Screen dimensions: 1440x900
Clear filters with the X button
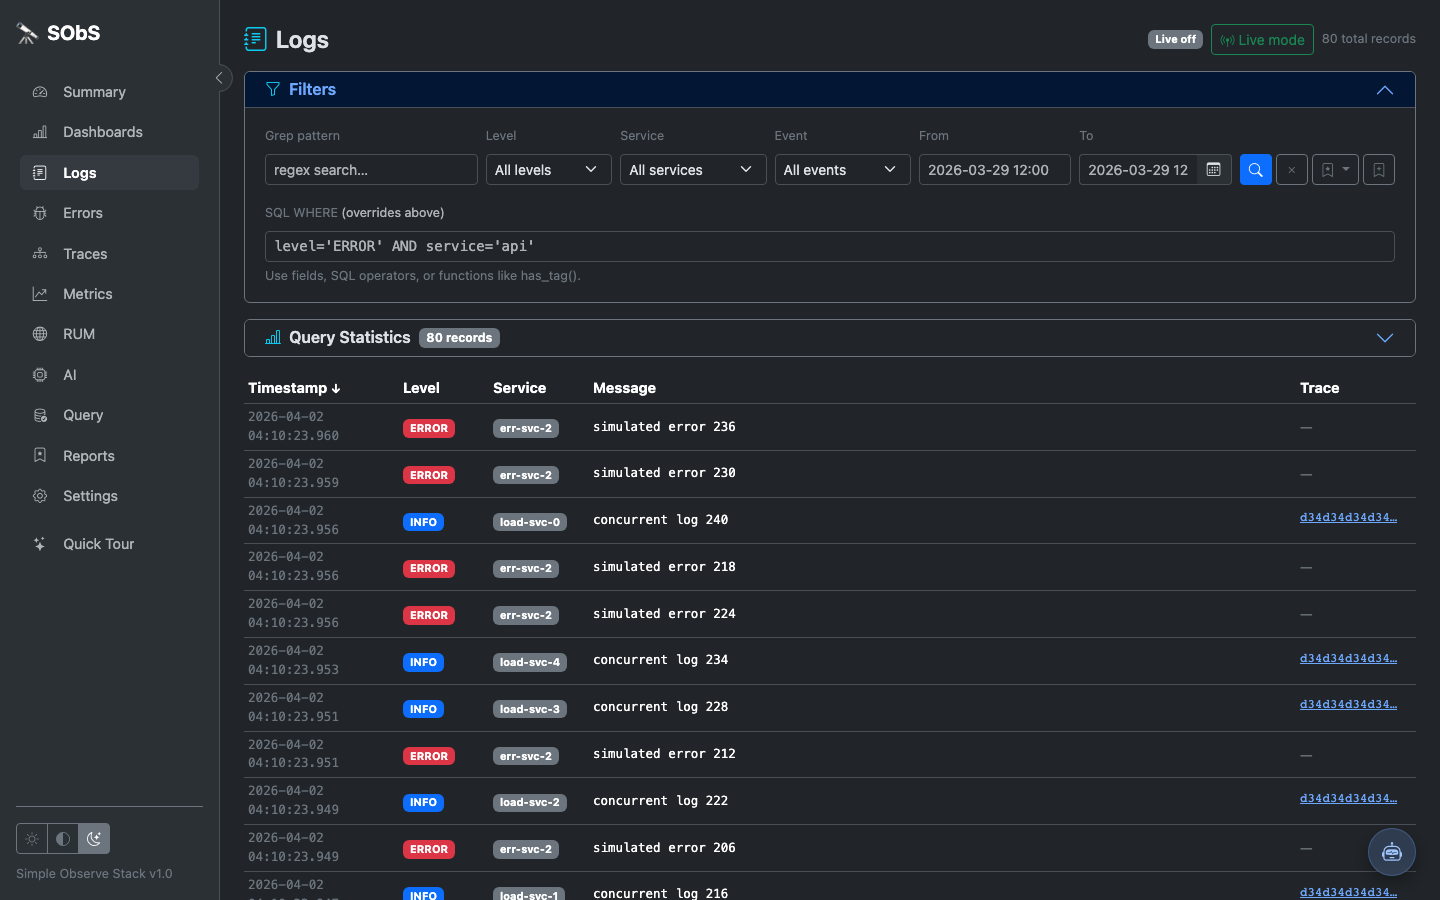pyautogui.click(x=1292, y=170)
